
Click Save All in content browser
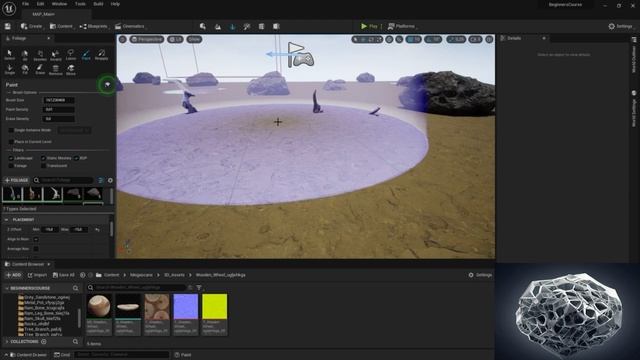point(64,275)
